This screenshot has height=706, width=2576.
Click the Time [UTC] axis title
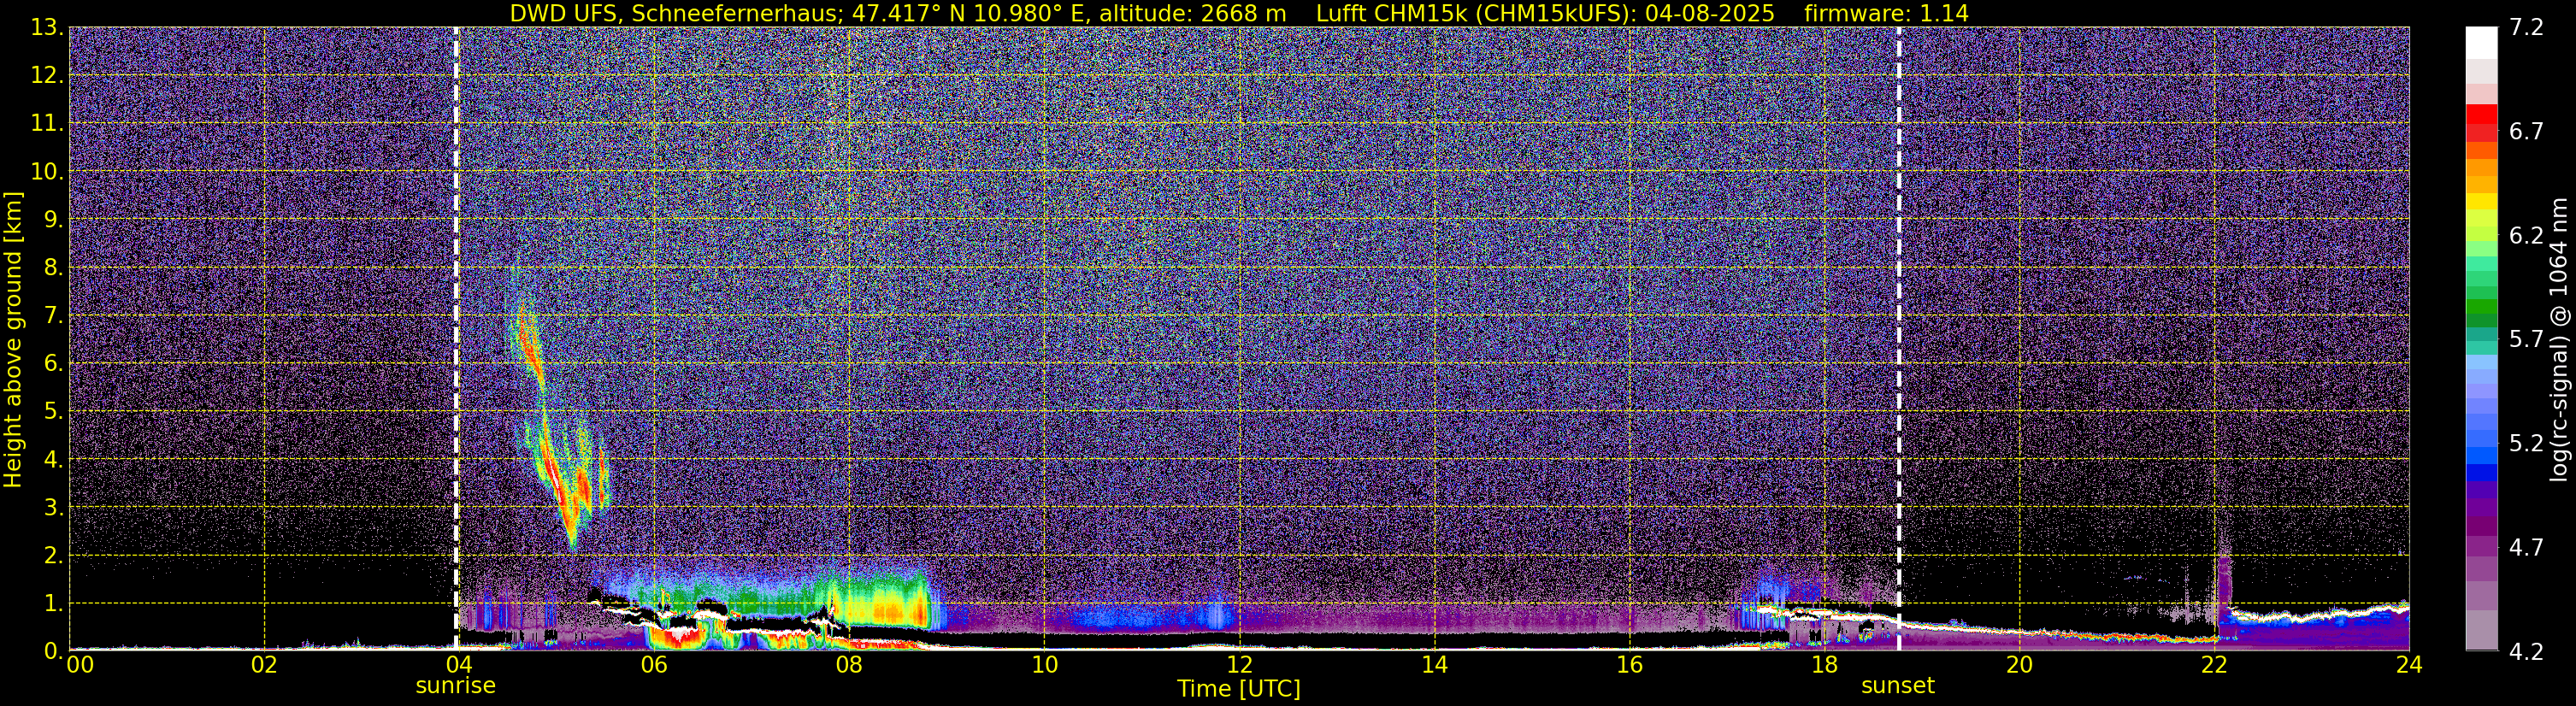click(1238, 689)
